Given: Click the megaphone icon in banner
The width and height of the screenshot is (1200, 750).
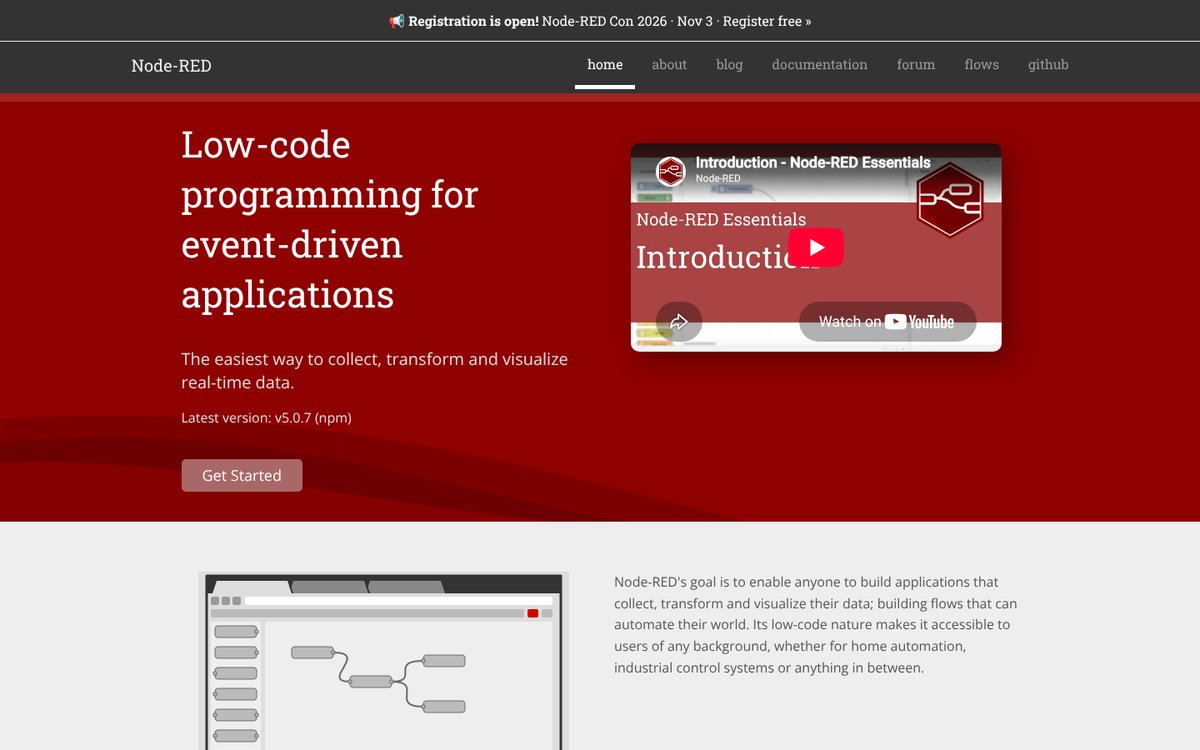Looking at the screenshot, I should coord(396,21).
